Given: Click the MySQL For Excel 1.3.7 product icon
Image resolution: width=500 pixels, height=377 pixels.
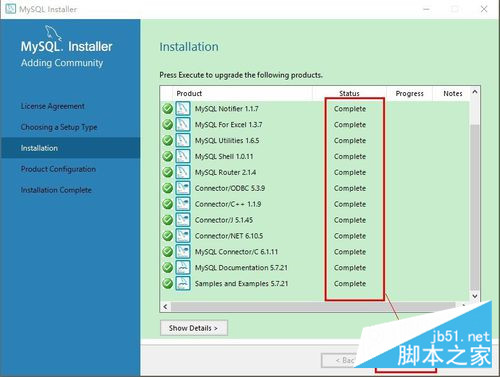Looking at the screenshot, I should click(x=183, y=125).
